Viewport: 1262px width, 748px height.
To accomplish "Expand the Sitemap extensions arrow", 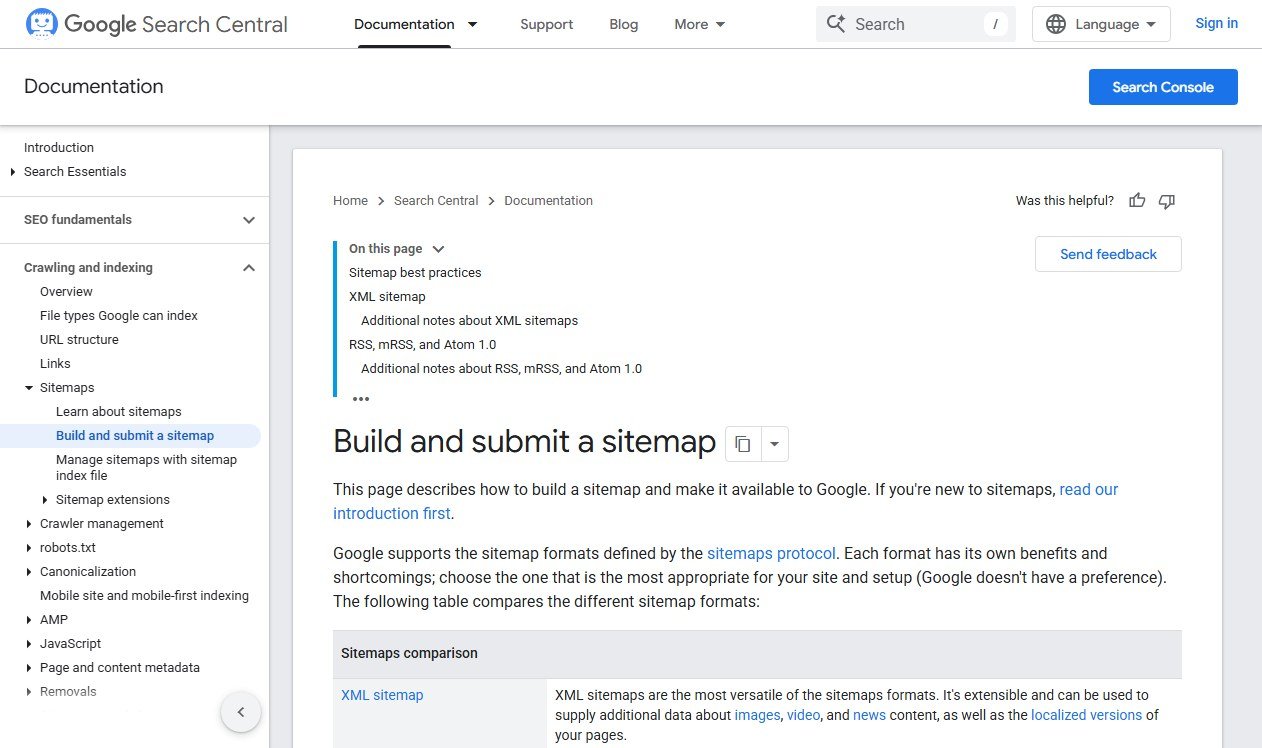I will tap(45, 500).
